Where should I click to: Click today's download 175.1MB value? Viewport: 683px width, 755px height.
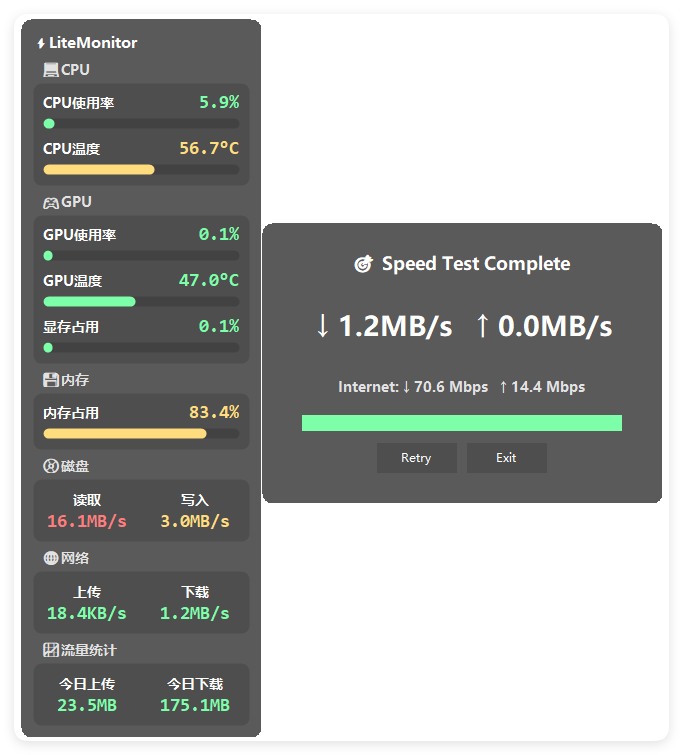(x=195, y=705)
